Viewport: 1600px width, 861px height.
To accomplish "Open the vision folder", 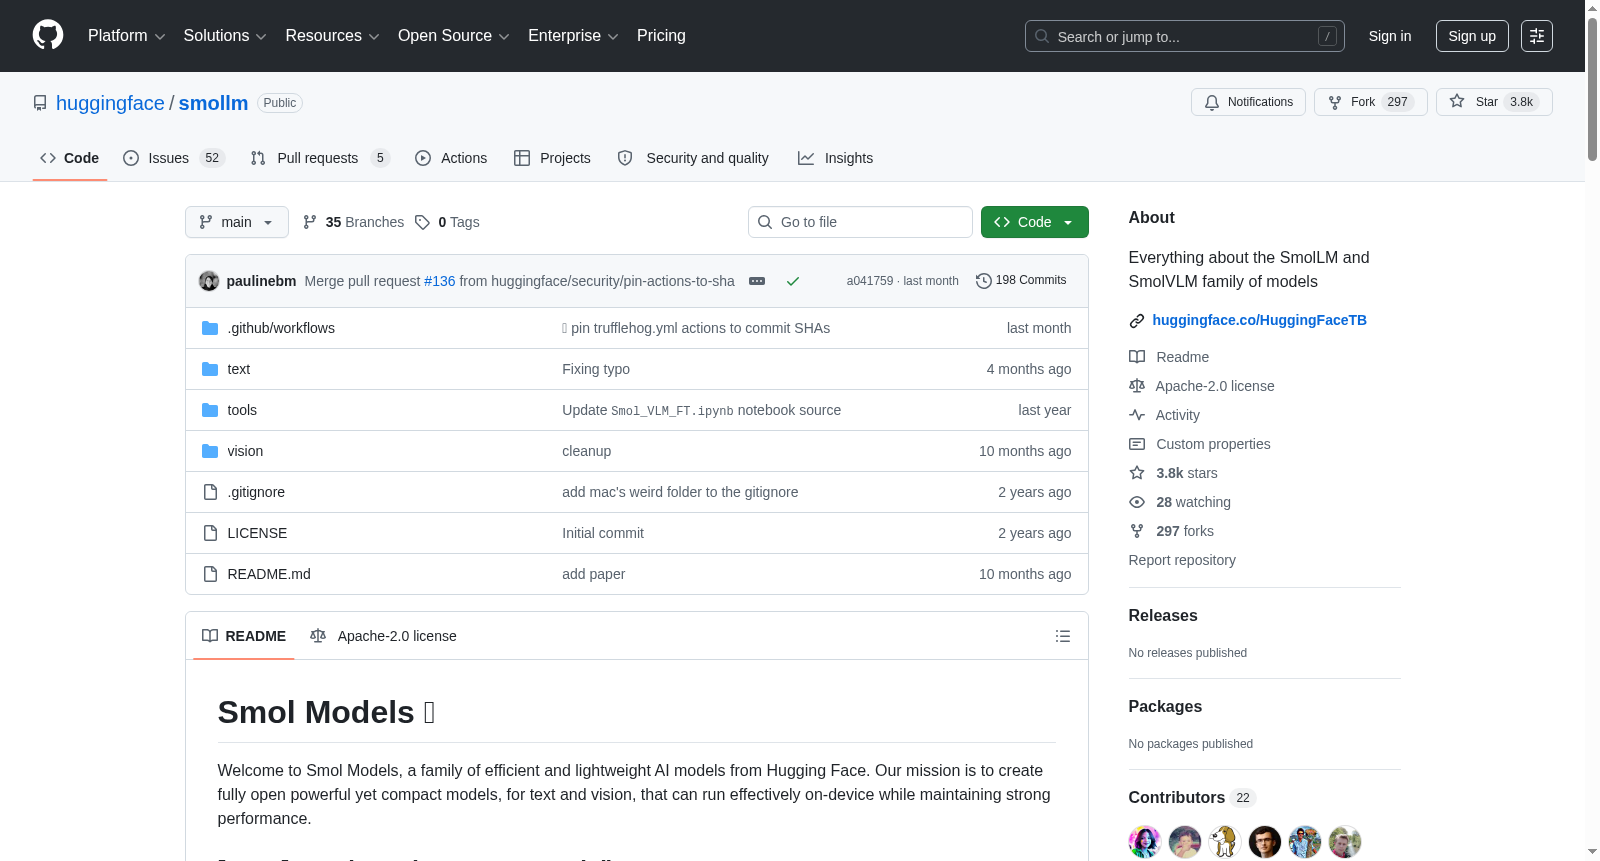I will [x=245, y=451].
